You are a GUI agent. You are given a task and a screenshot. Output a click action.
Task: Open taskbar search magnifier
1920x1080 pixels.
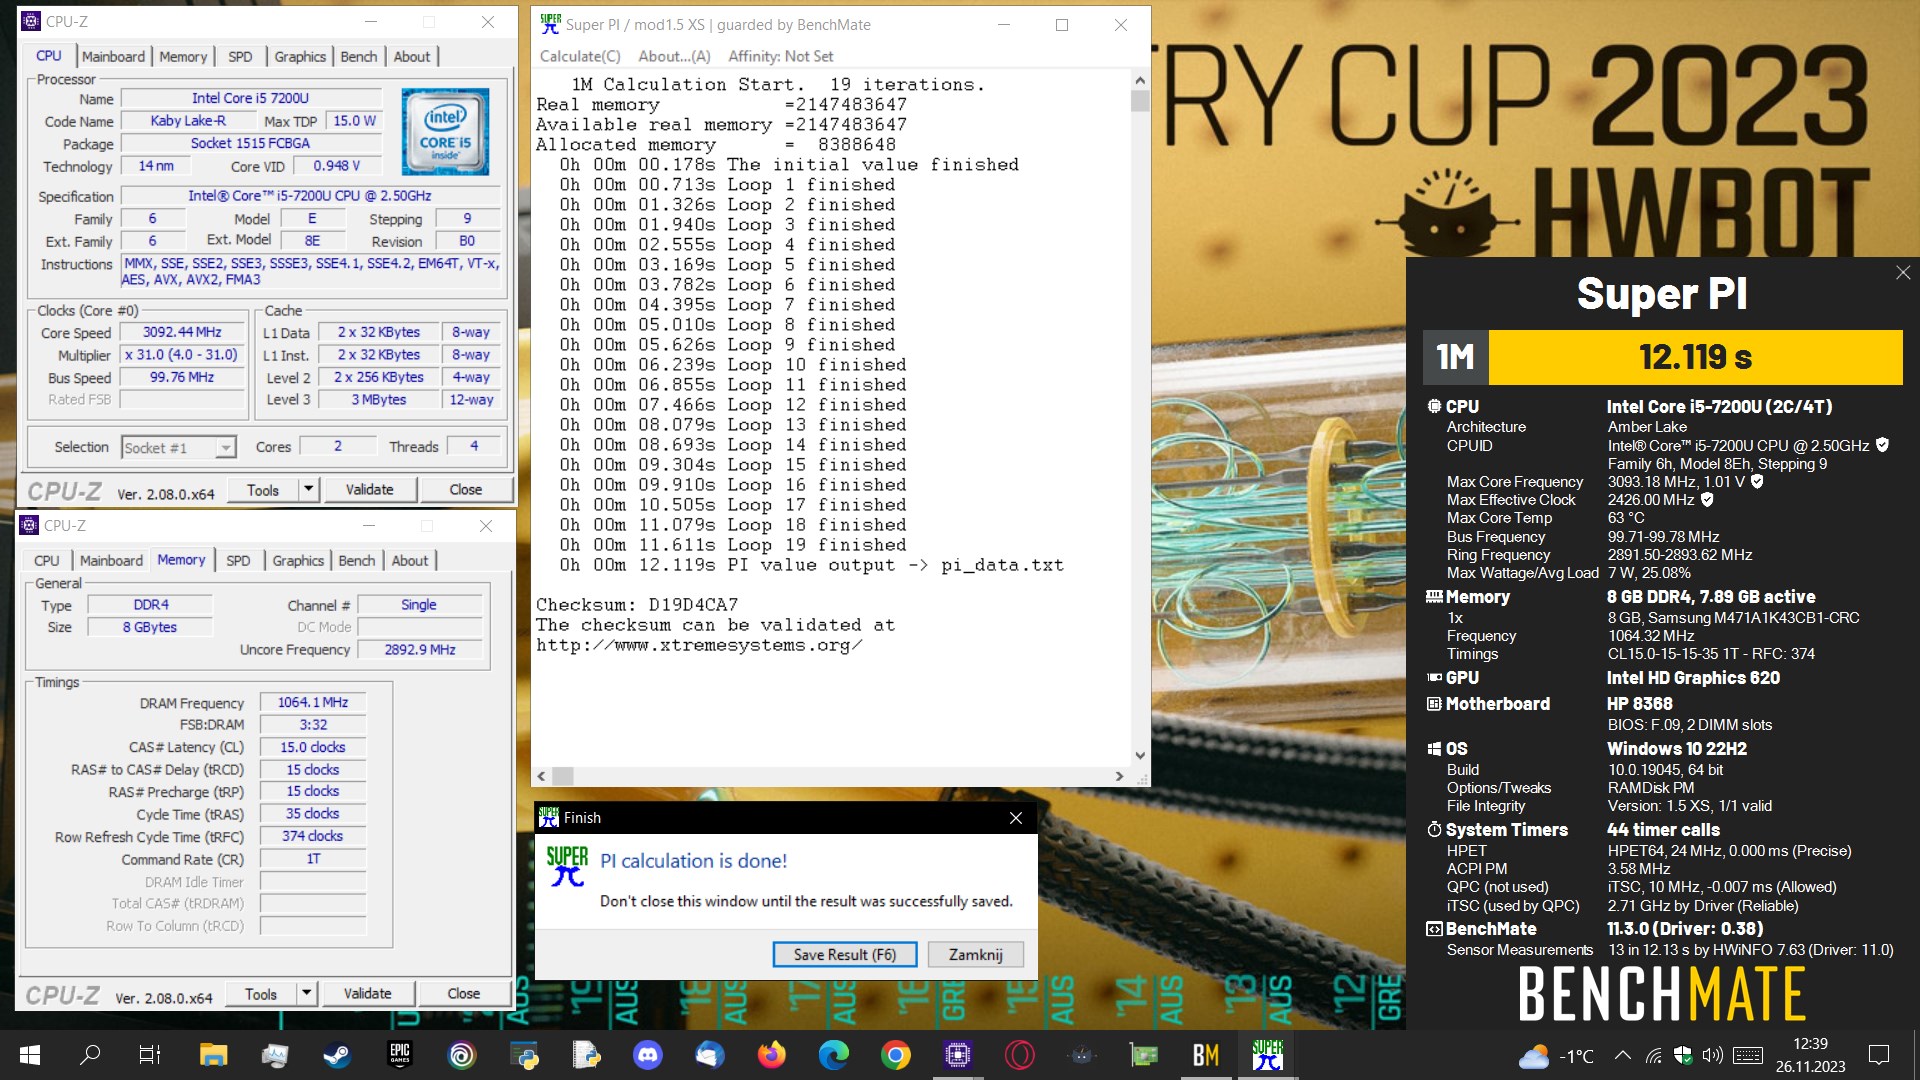[90, 1055]
